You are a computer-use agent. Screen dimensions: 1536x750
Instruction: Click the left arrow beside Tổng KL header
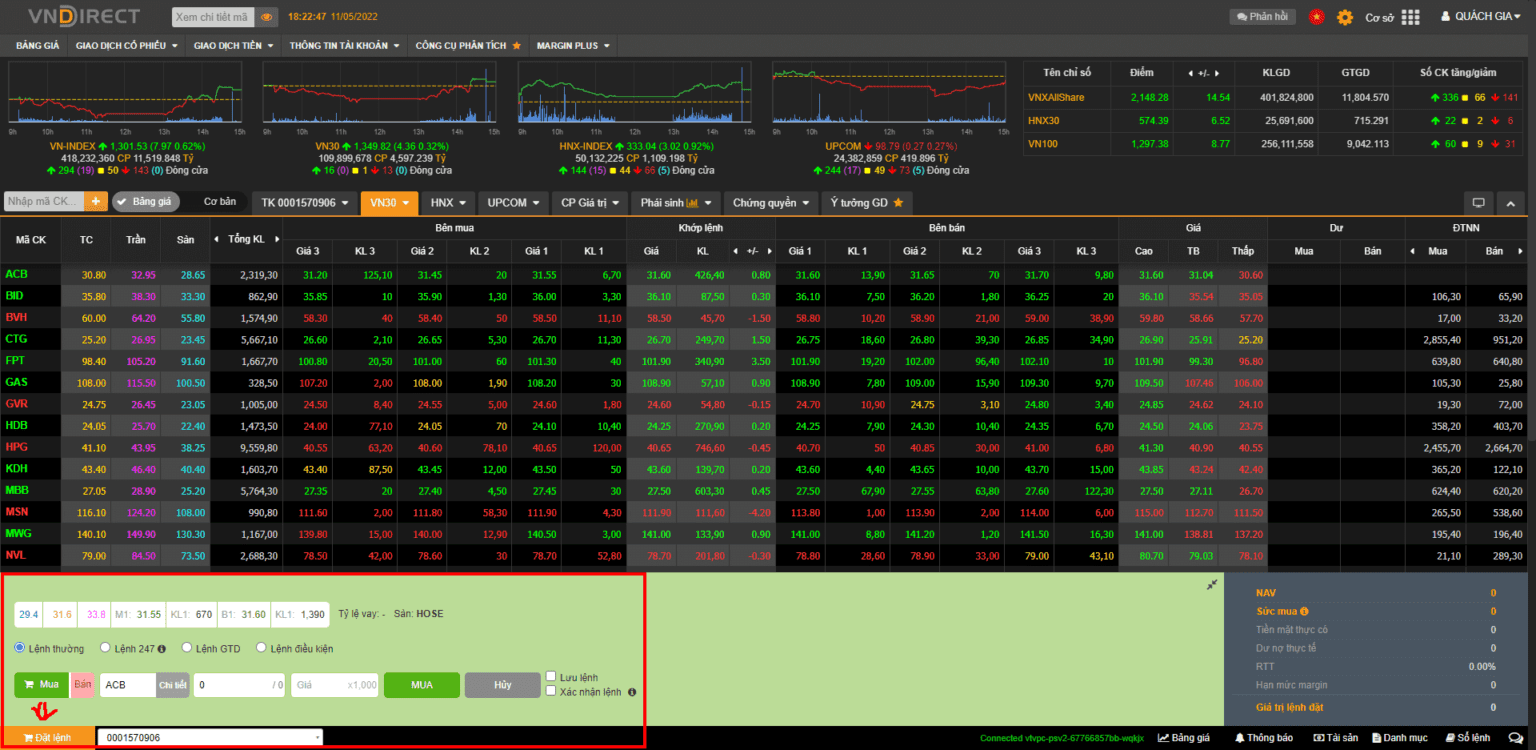click(x=216, y=239)
